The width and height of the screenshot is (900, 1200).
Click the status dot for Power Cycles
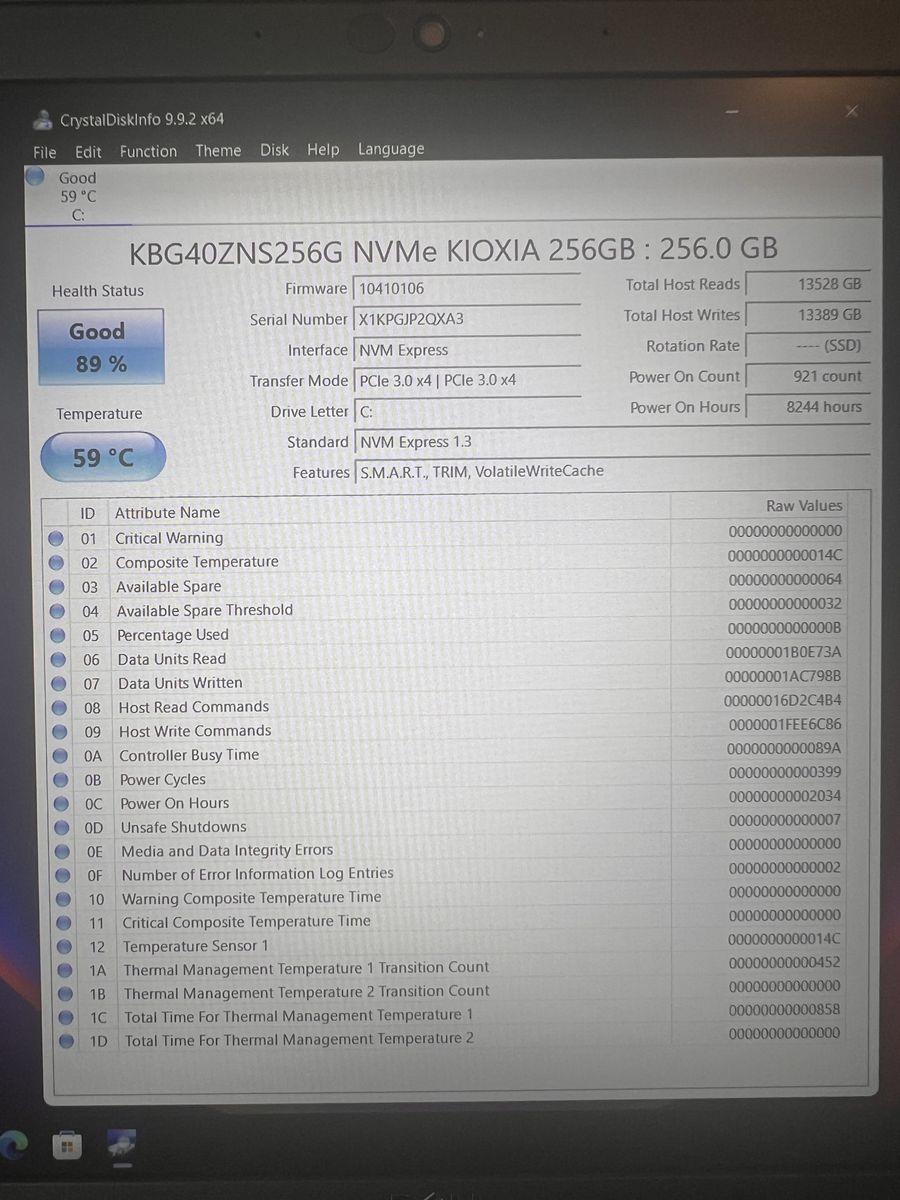click(x=61, y=779)
